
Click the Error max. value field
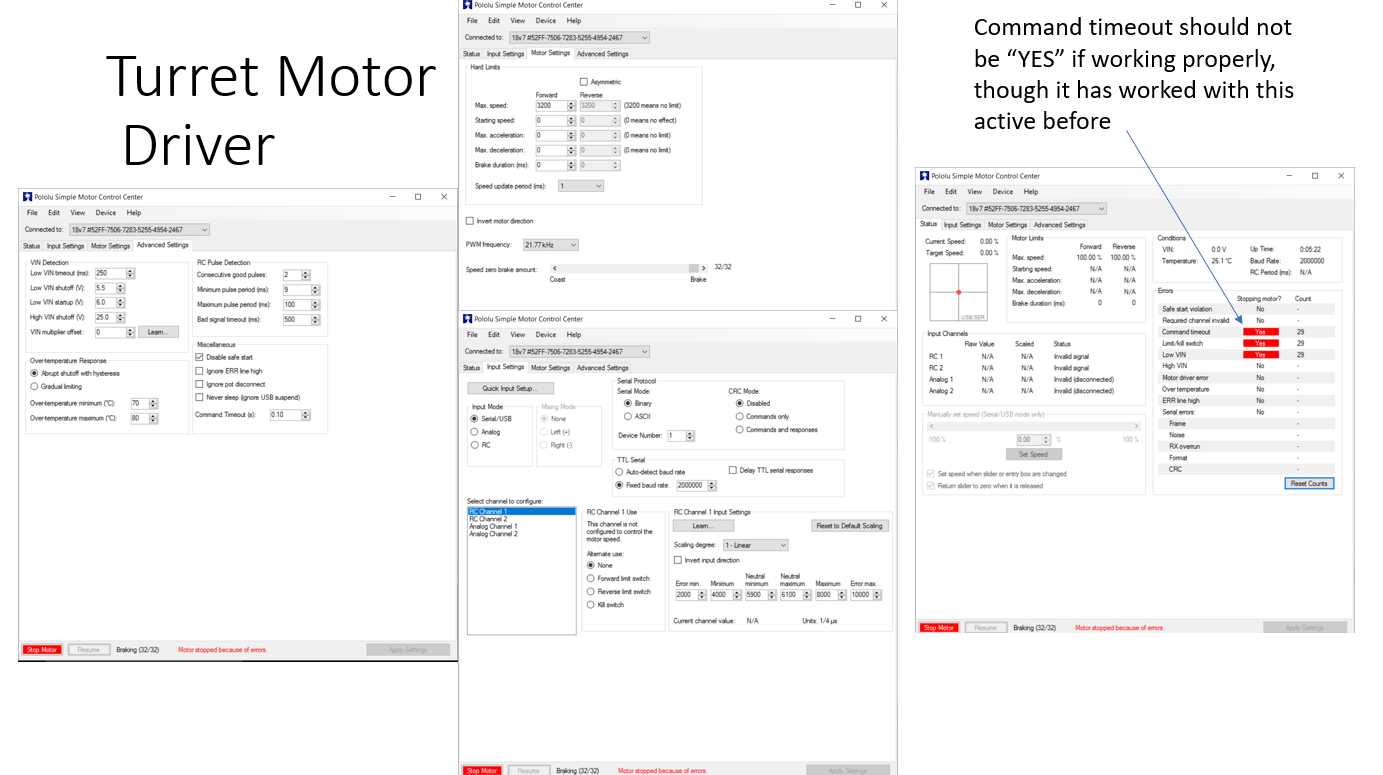tap(862, 595)
